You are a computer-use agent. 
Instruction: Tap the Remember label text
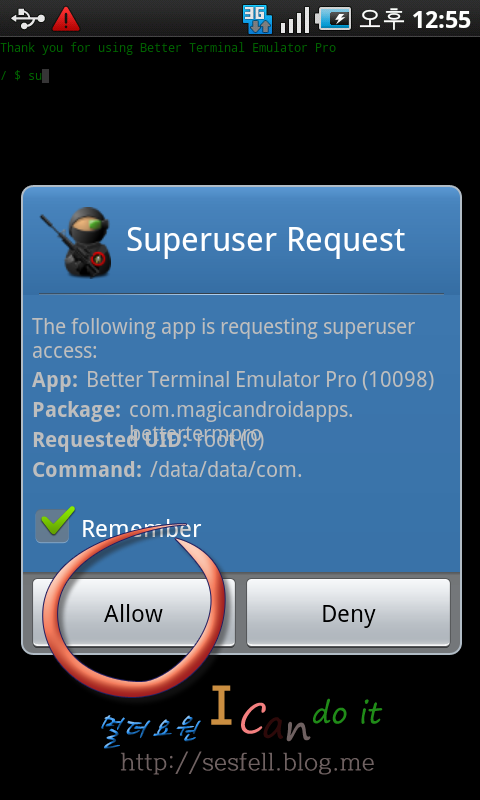141,529
